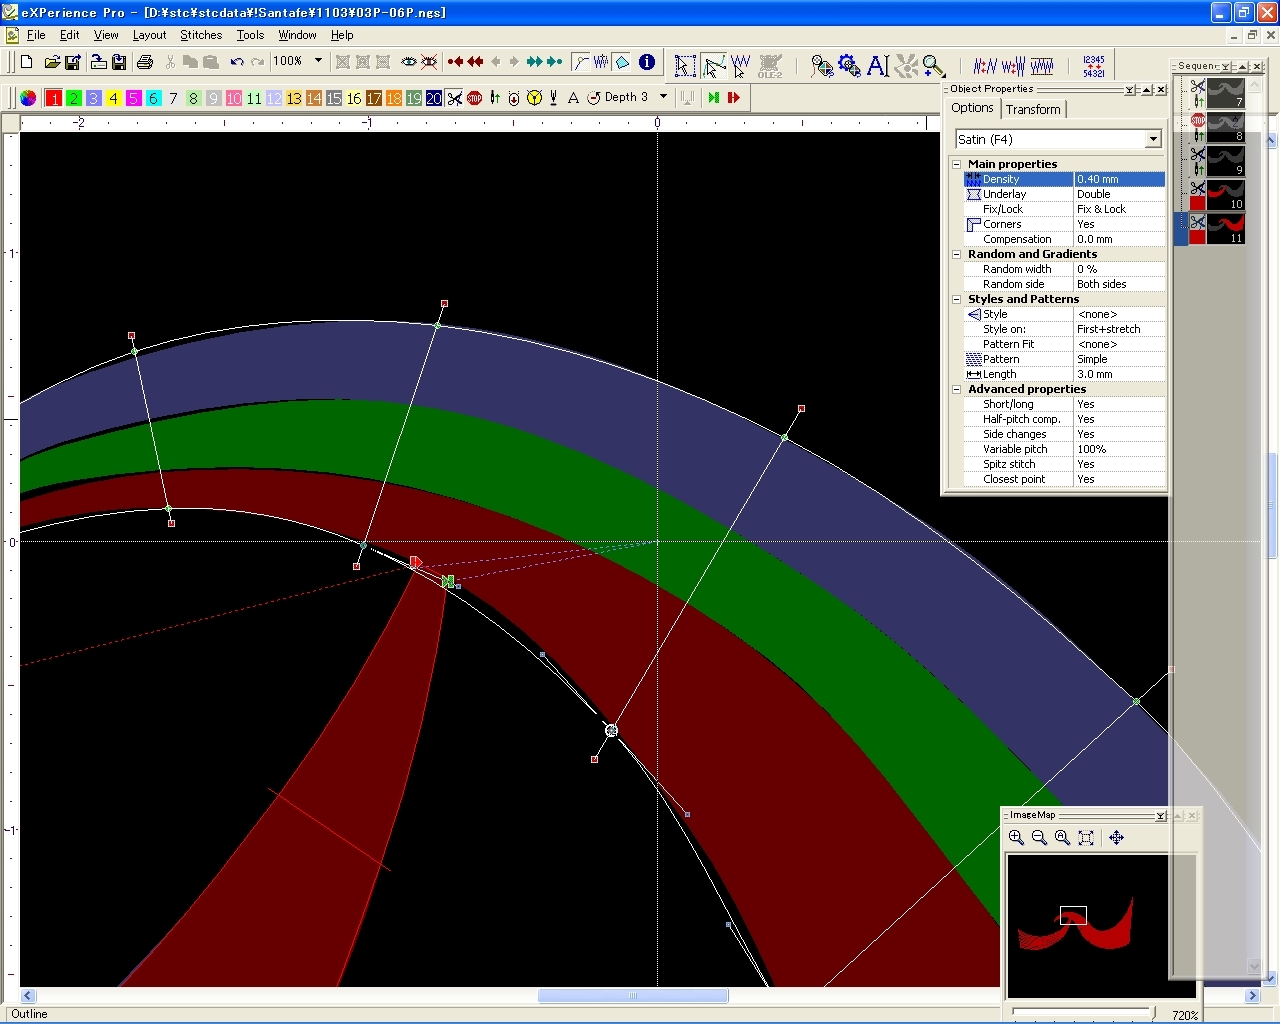This screenshot has width=1280, height=1024.
Task: Zoom in using the ImageMap plus magnifier
Action: (x=1017, y=838)
